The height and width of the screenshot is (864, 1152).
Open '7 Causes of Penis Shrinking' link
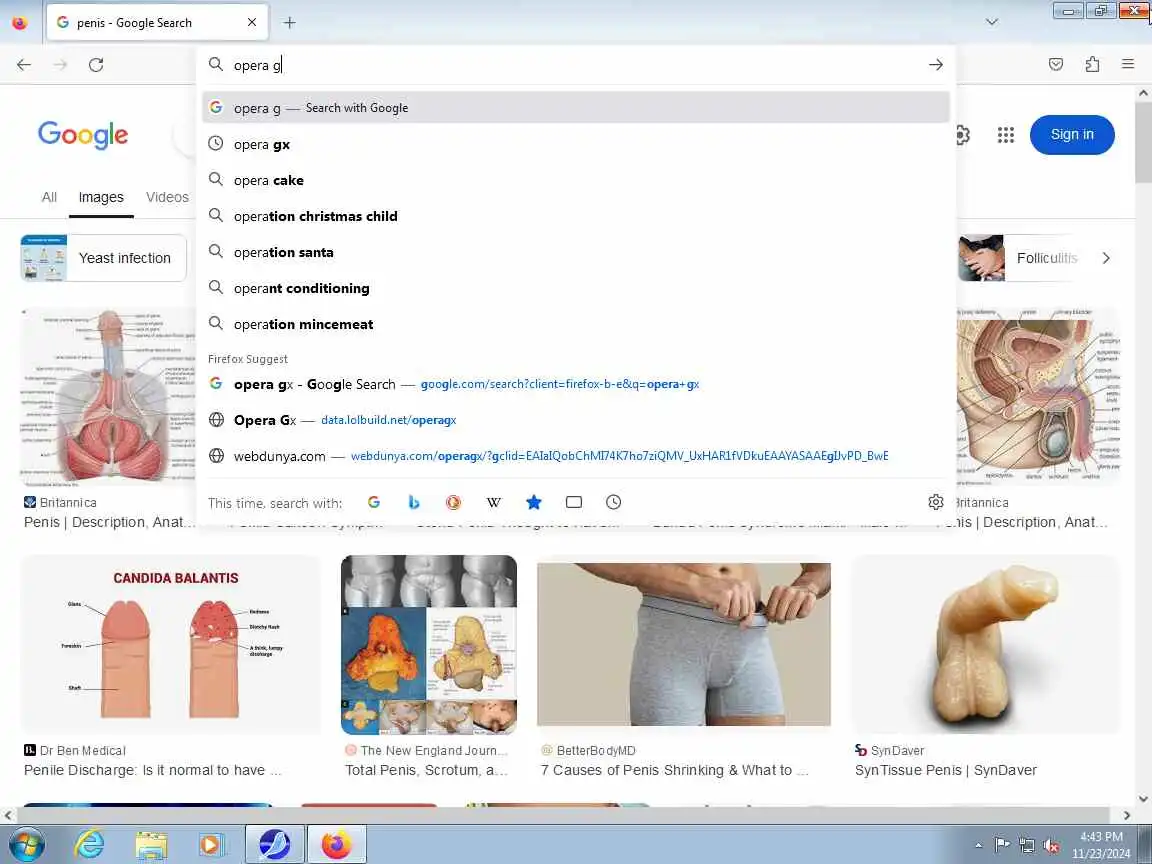(x=674, y=770)
